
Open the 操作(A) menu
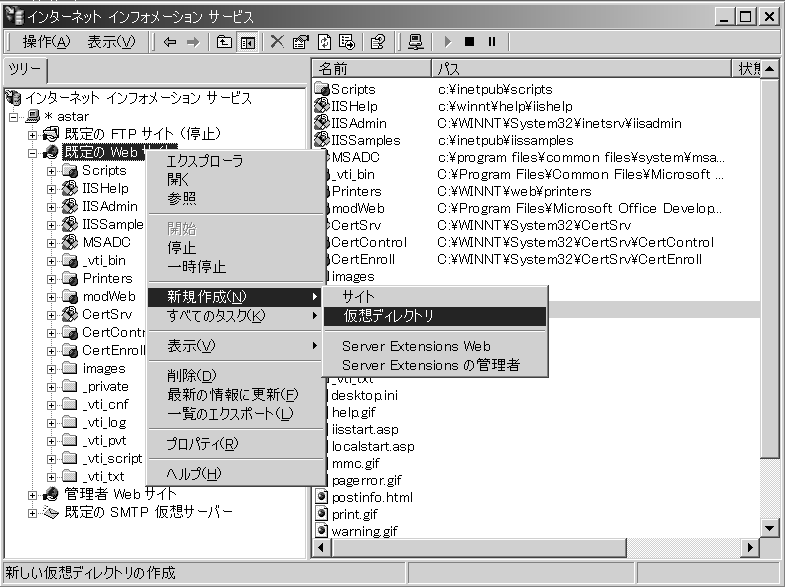click(46, 42)
